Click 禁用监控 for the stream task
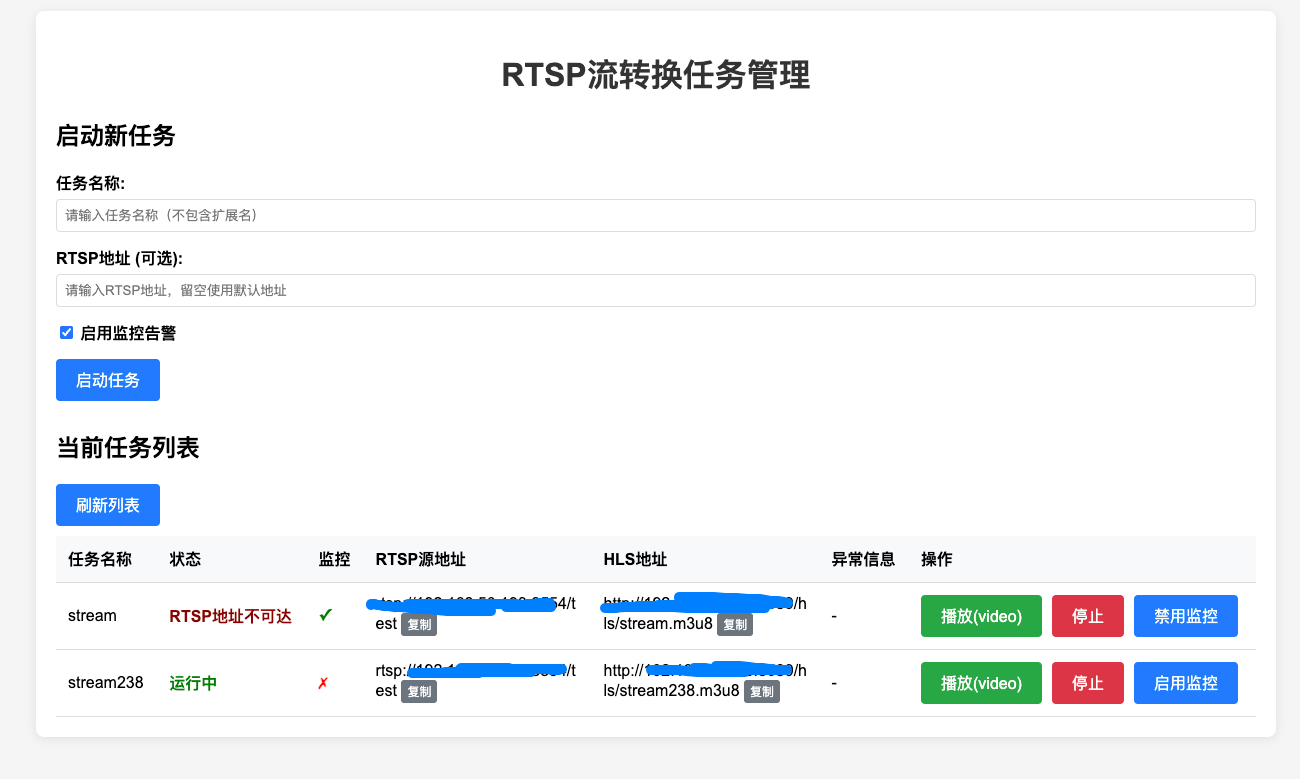 [1186, 616]
